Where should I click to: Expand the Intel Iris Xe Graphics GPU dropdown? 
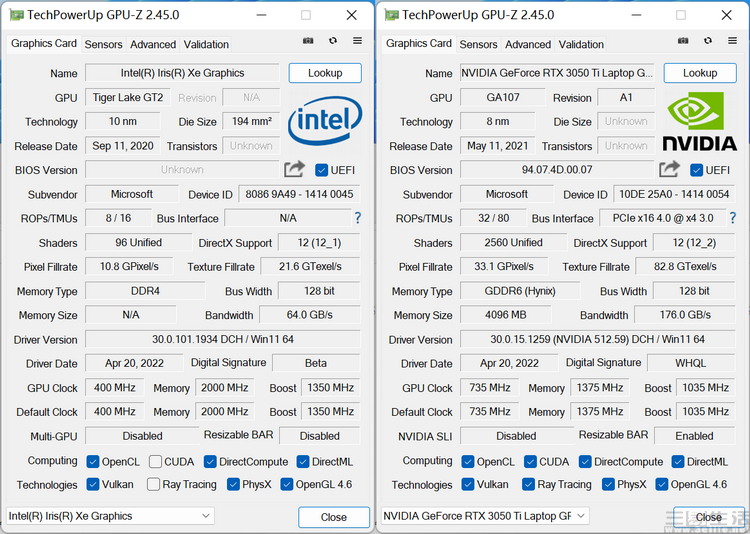click(206, 516)
